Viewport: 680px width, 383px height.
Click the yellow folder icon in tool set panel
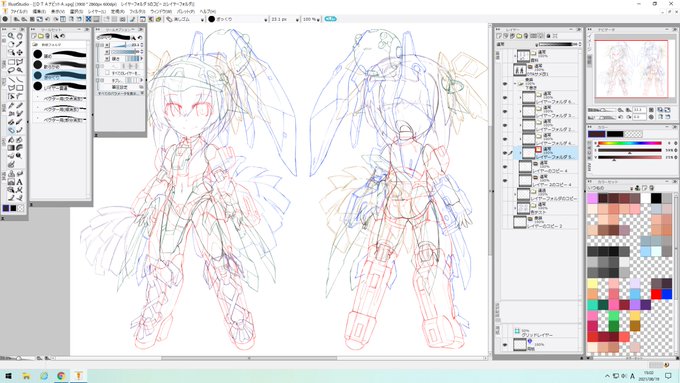[x=41, y=36]
